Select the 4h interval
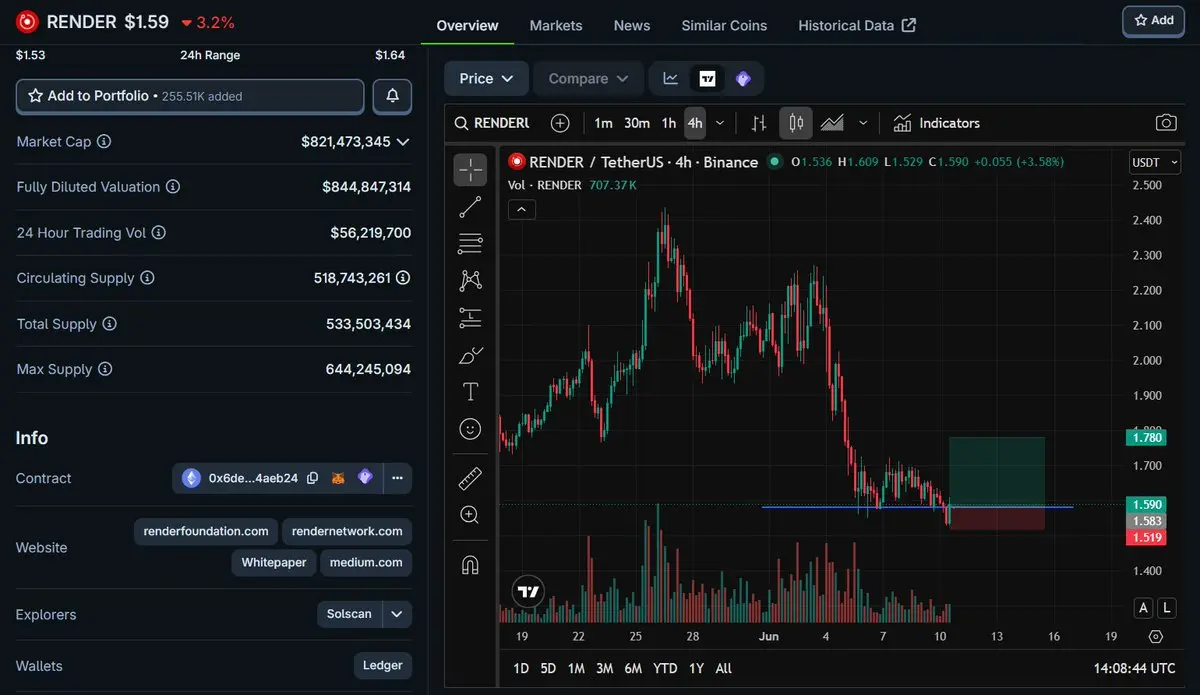 coord(695,123)
